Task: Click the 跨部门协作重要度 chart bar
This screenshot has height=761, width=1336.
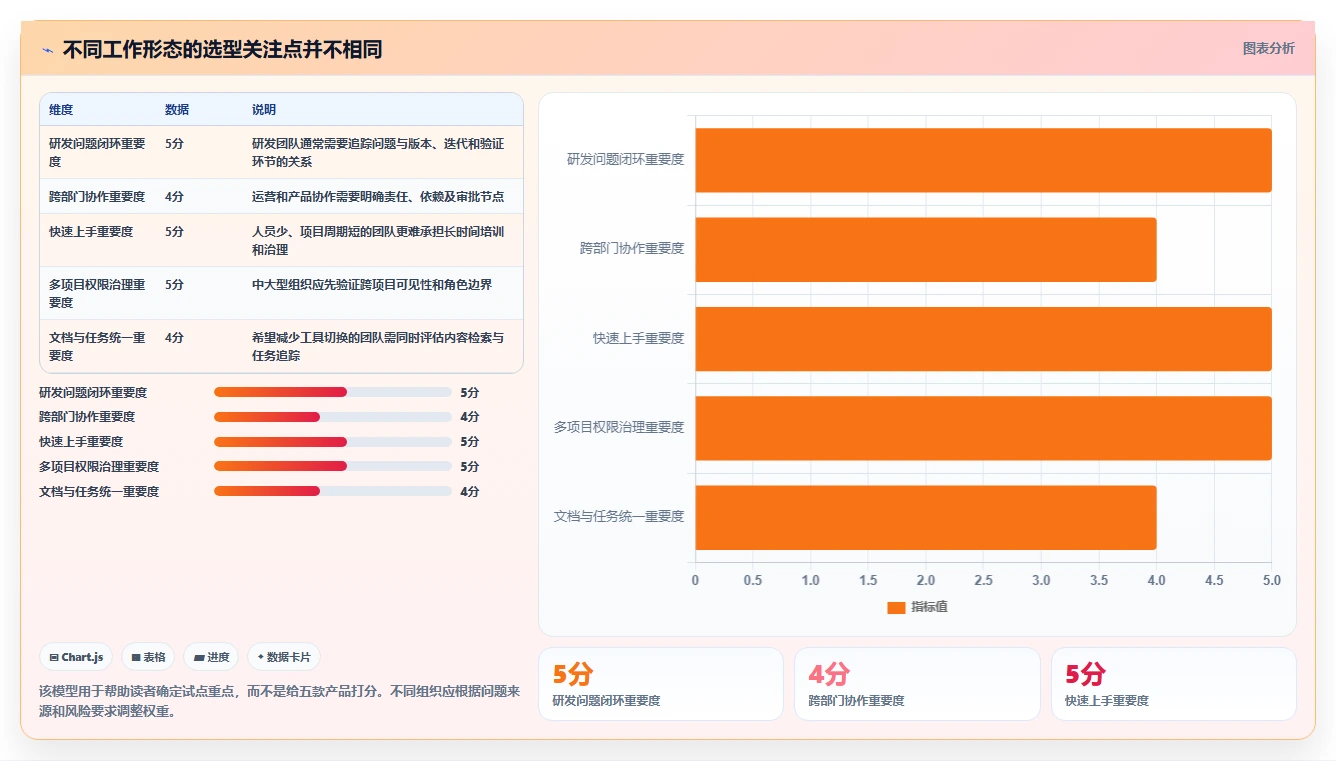Action: 926,249
